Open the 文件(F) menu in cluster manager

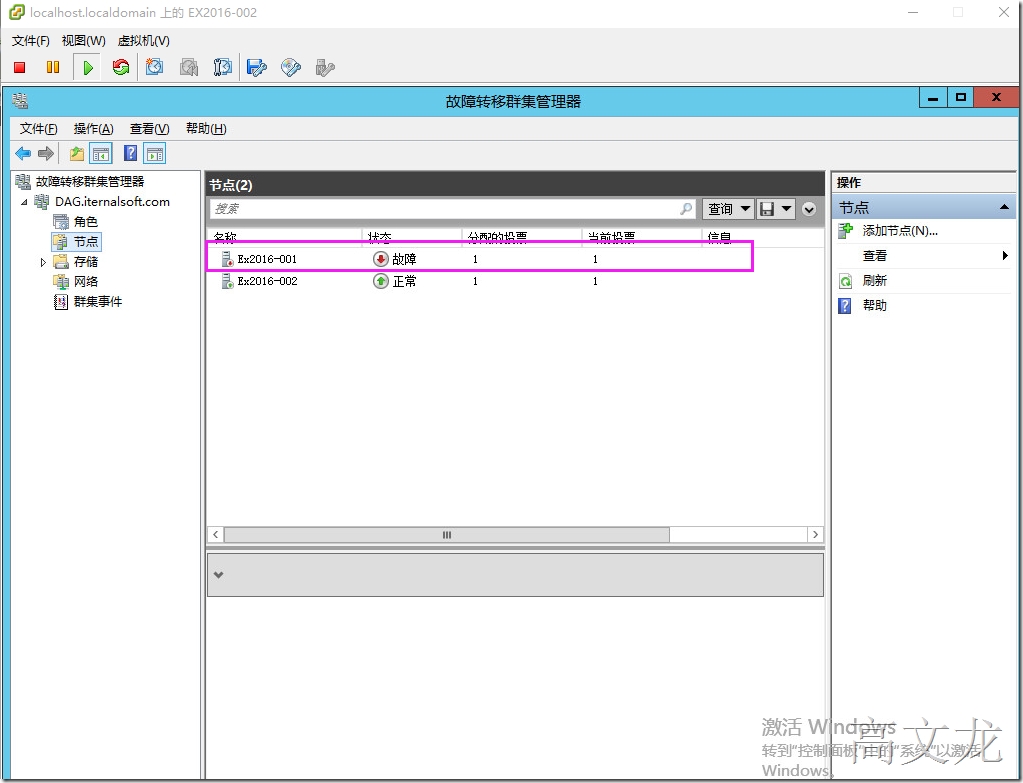click(x=38, y=129)
